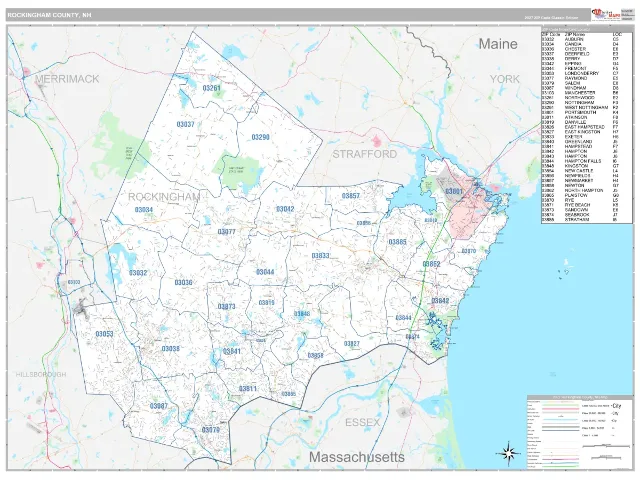
Task: Select ZIP code label 03858
Action: click(316, 356)
